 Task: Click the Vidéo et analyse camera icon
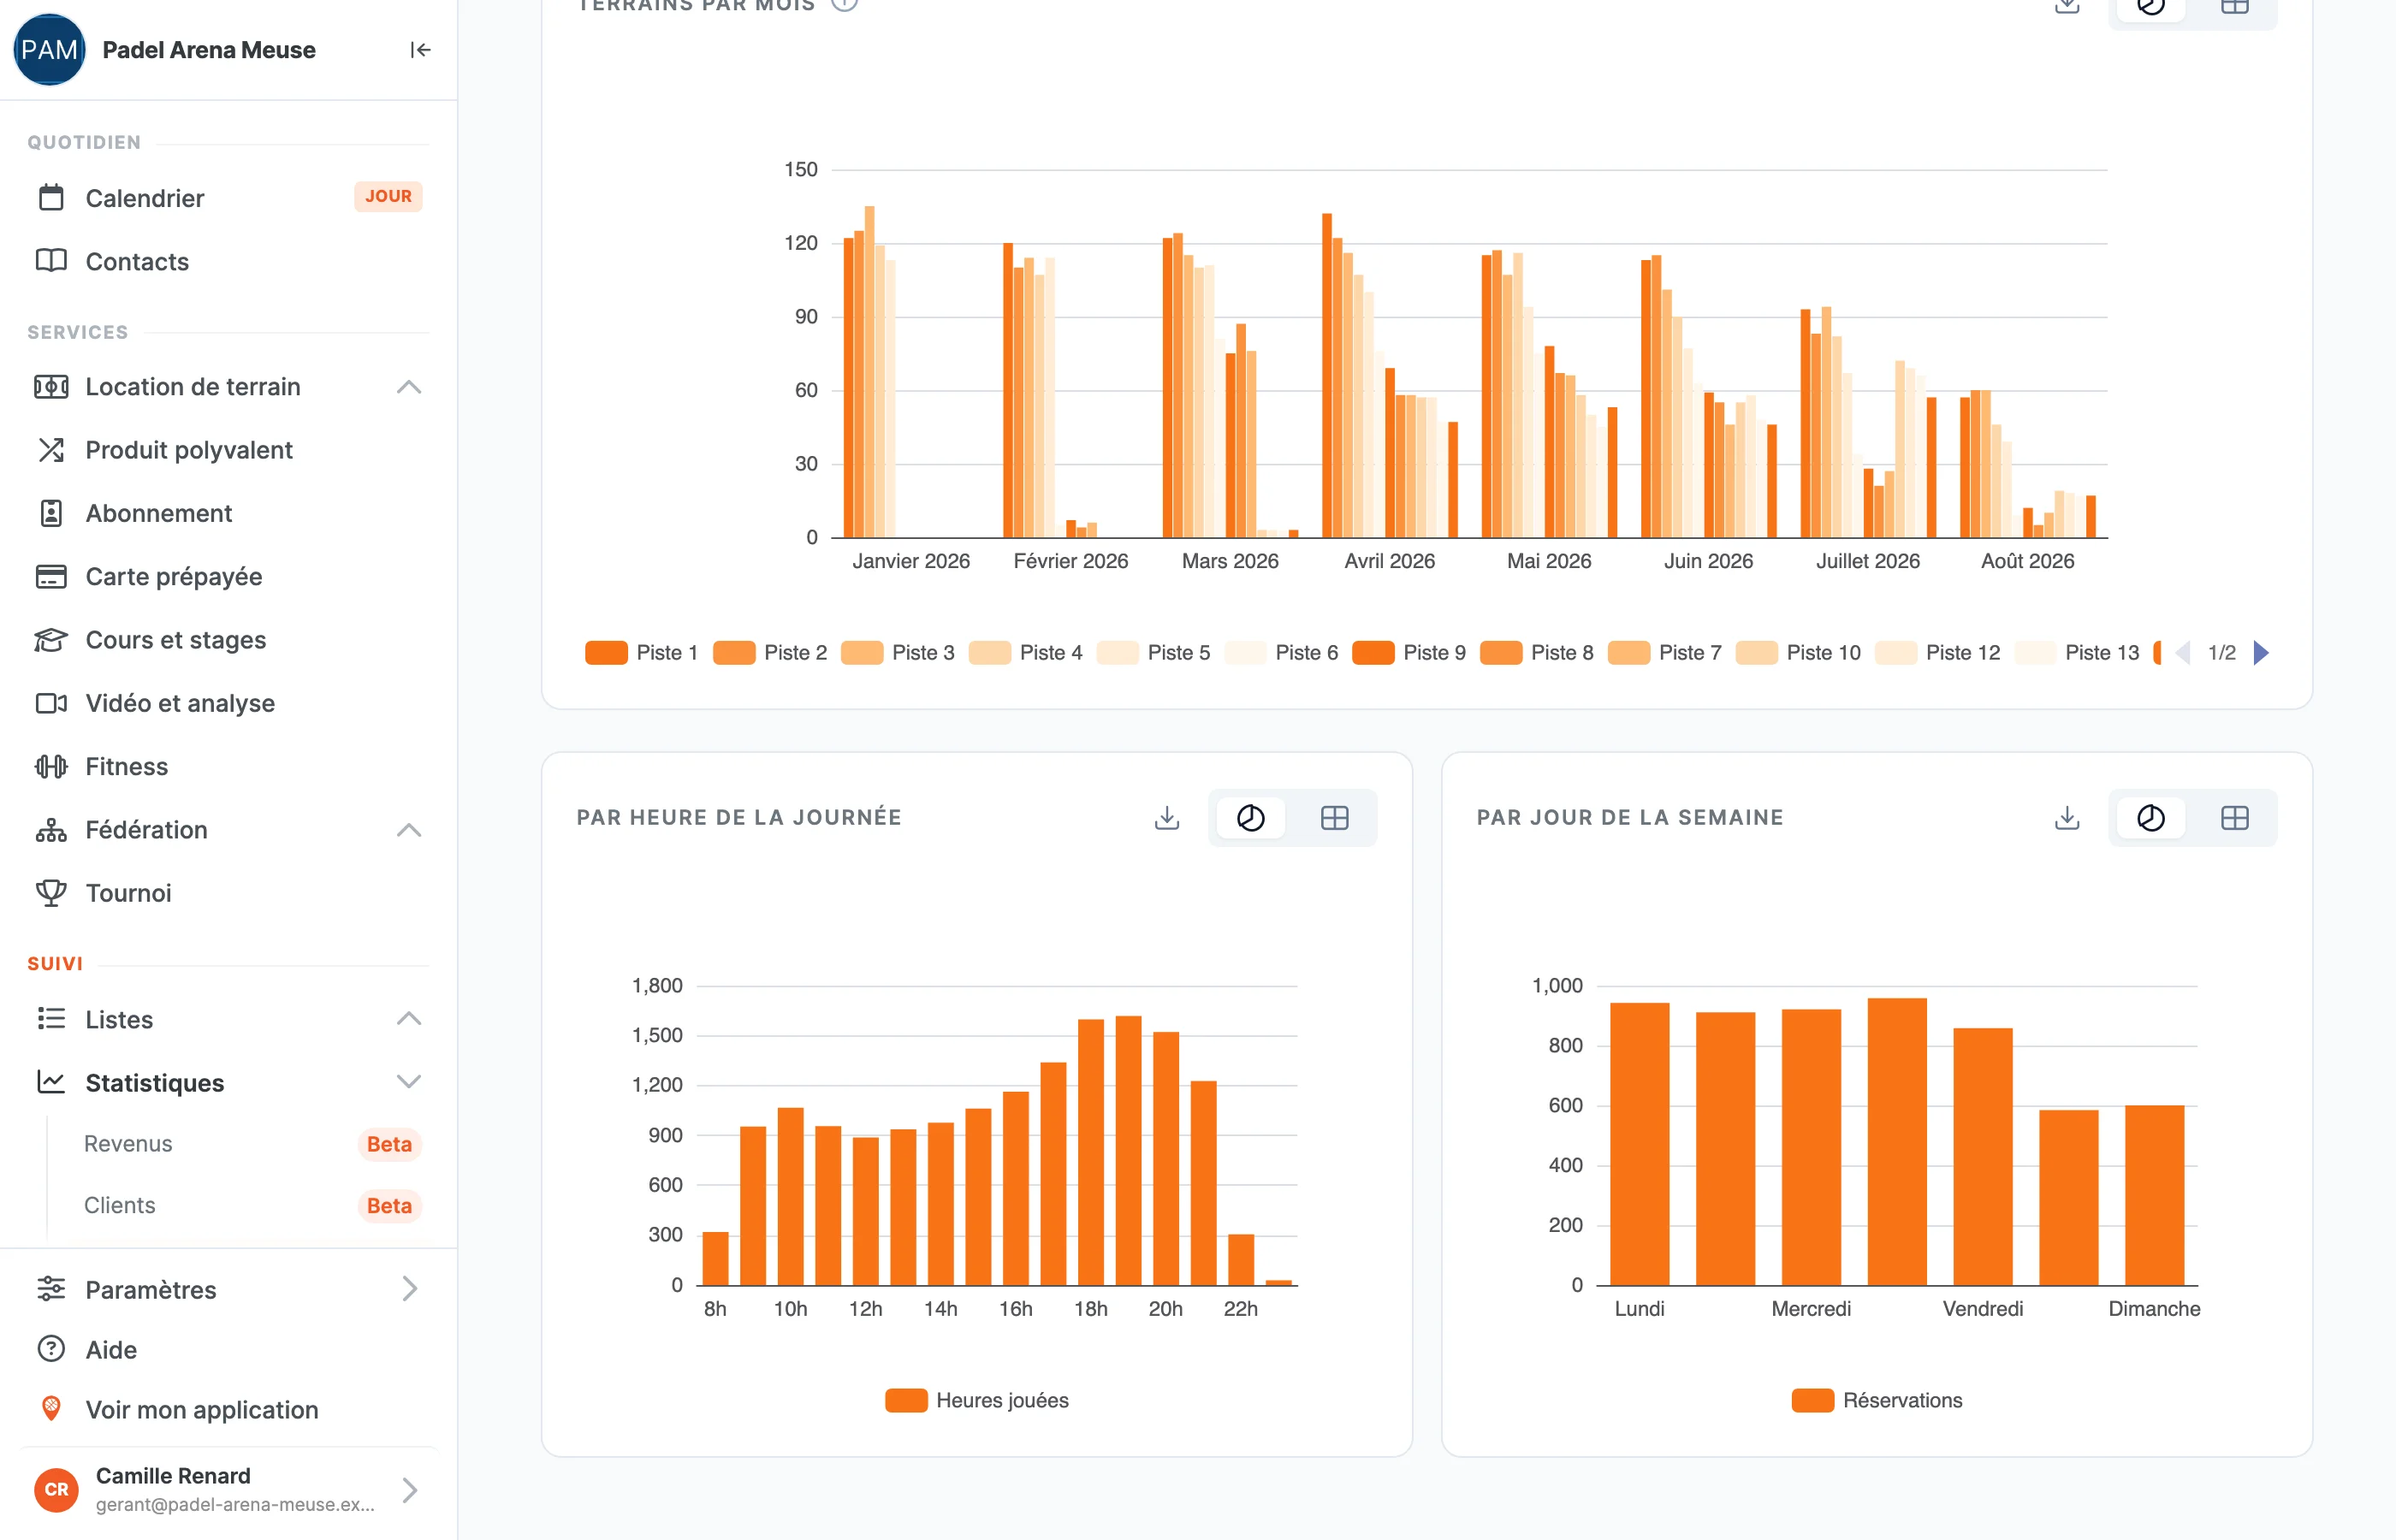pyautogui.click(x=51, y=703)
